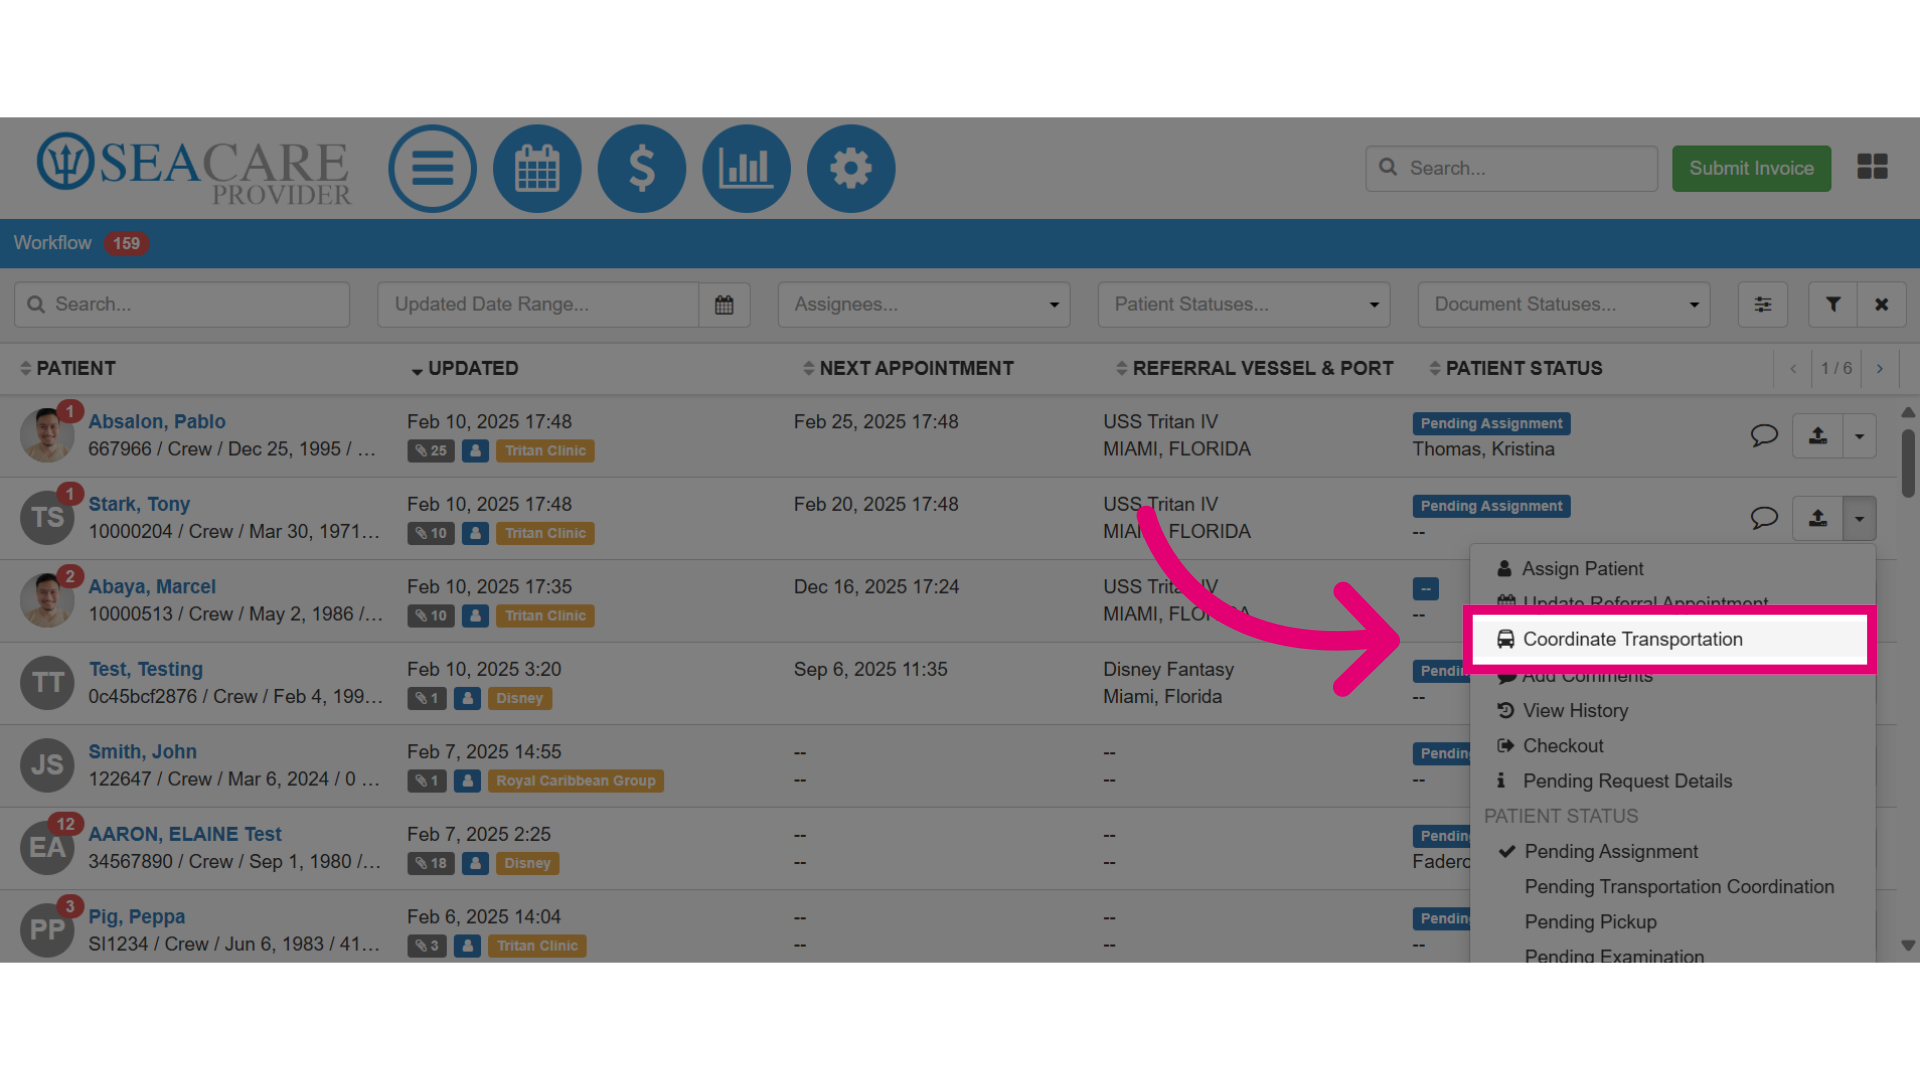Open the Patient Statuses dropdown
Viewport: 1920px width, 1080px height.
pos(1244,304)
